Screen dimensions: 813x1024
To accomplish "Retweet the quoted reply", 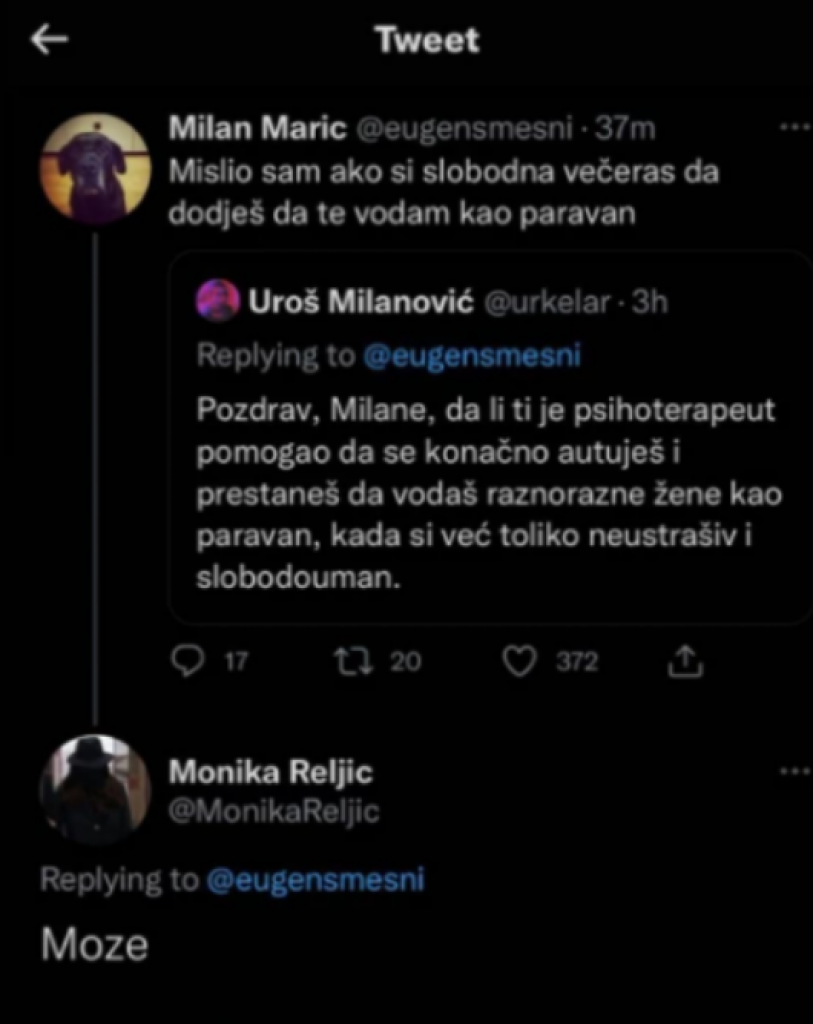I will coord(355,660).
